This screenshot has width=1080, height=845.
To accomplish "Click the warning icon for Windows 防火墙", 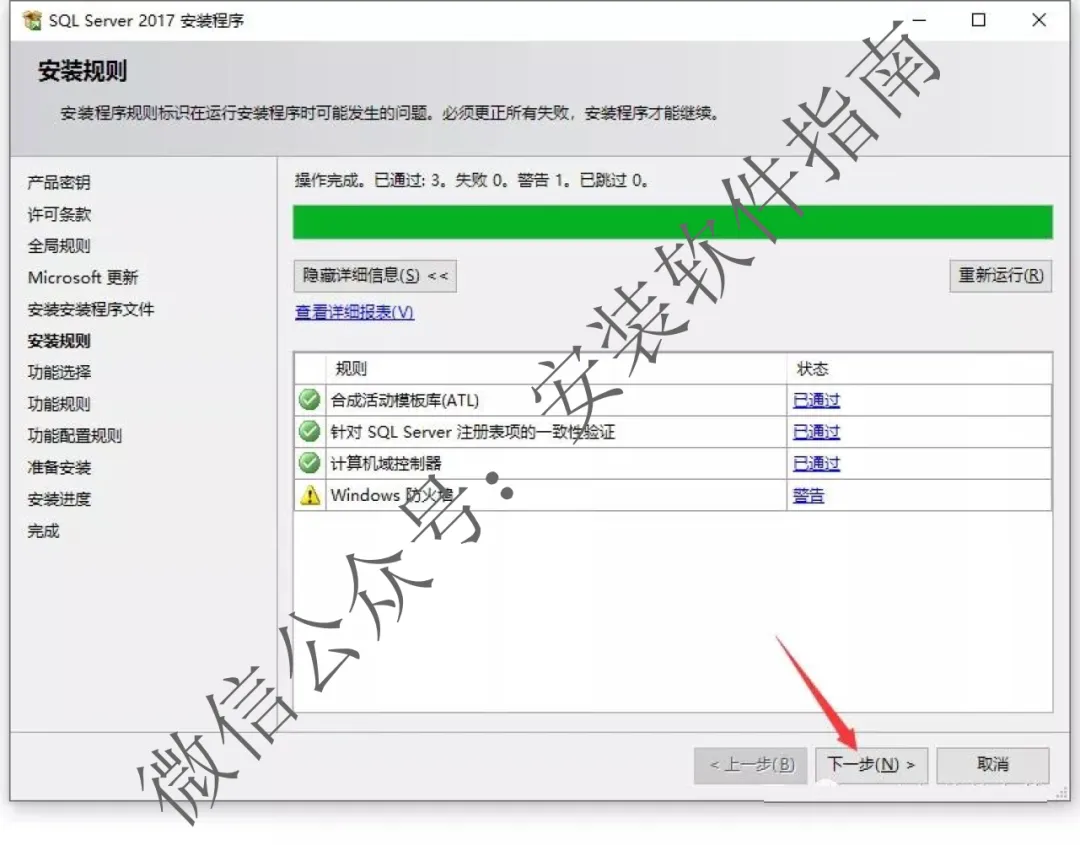I will (310, 495).
